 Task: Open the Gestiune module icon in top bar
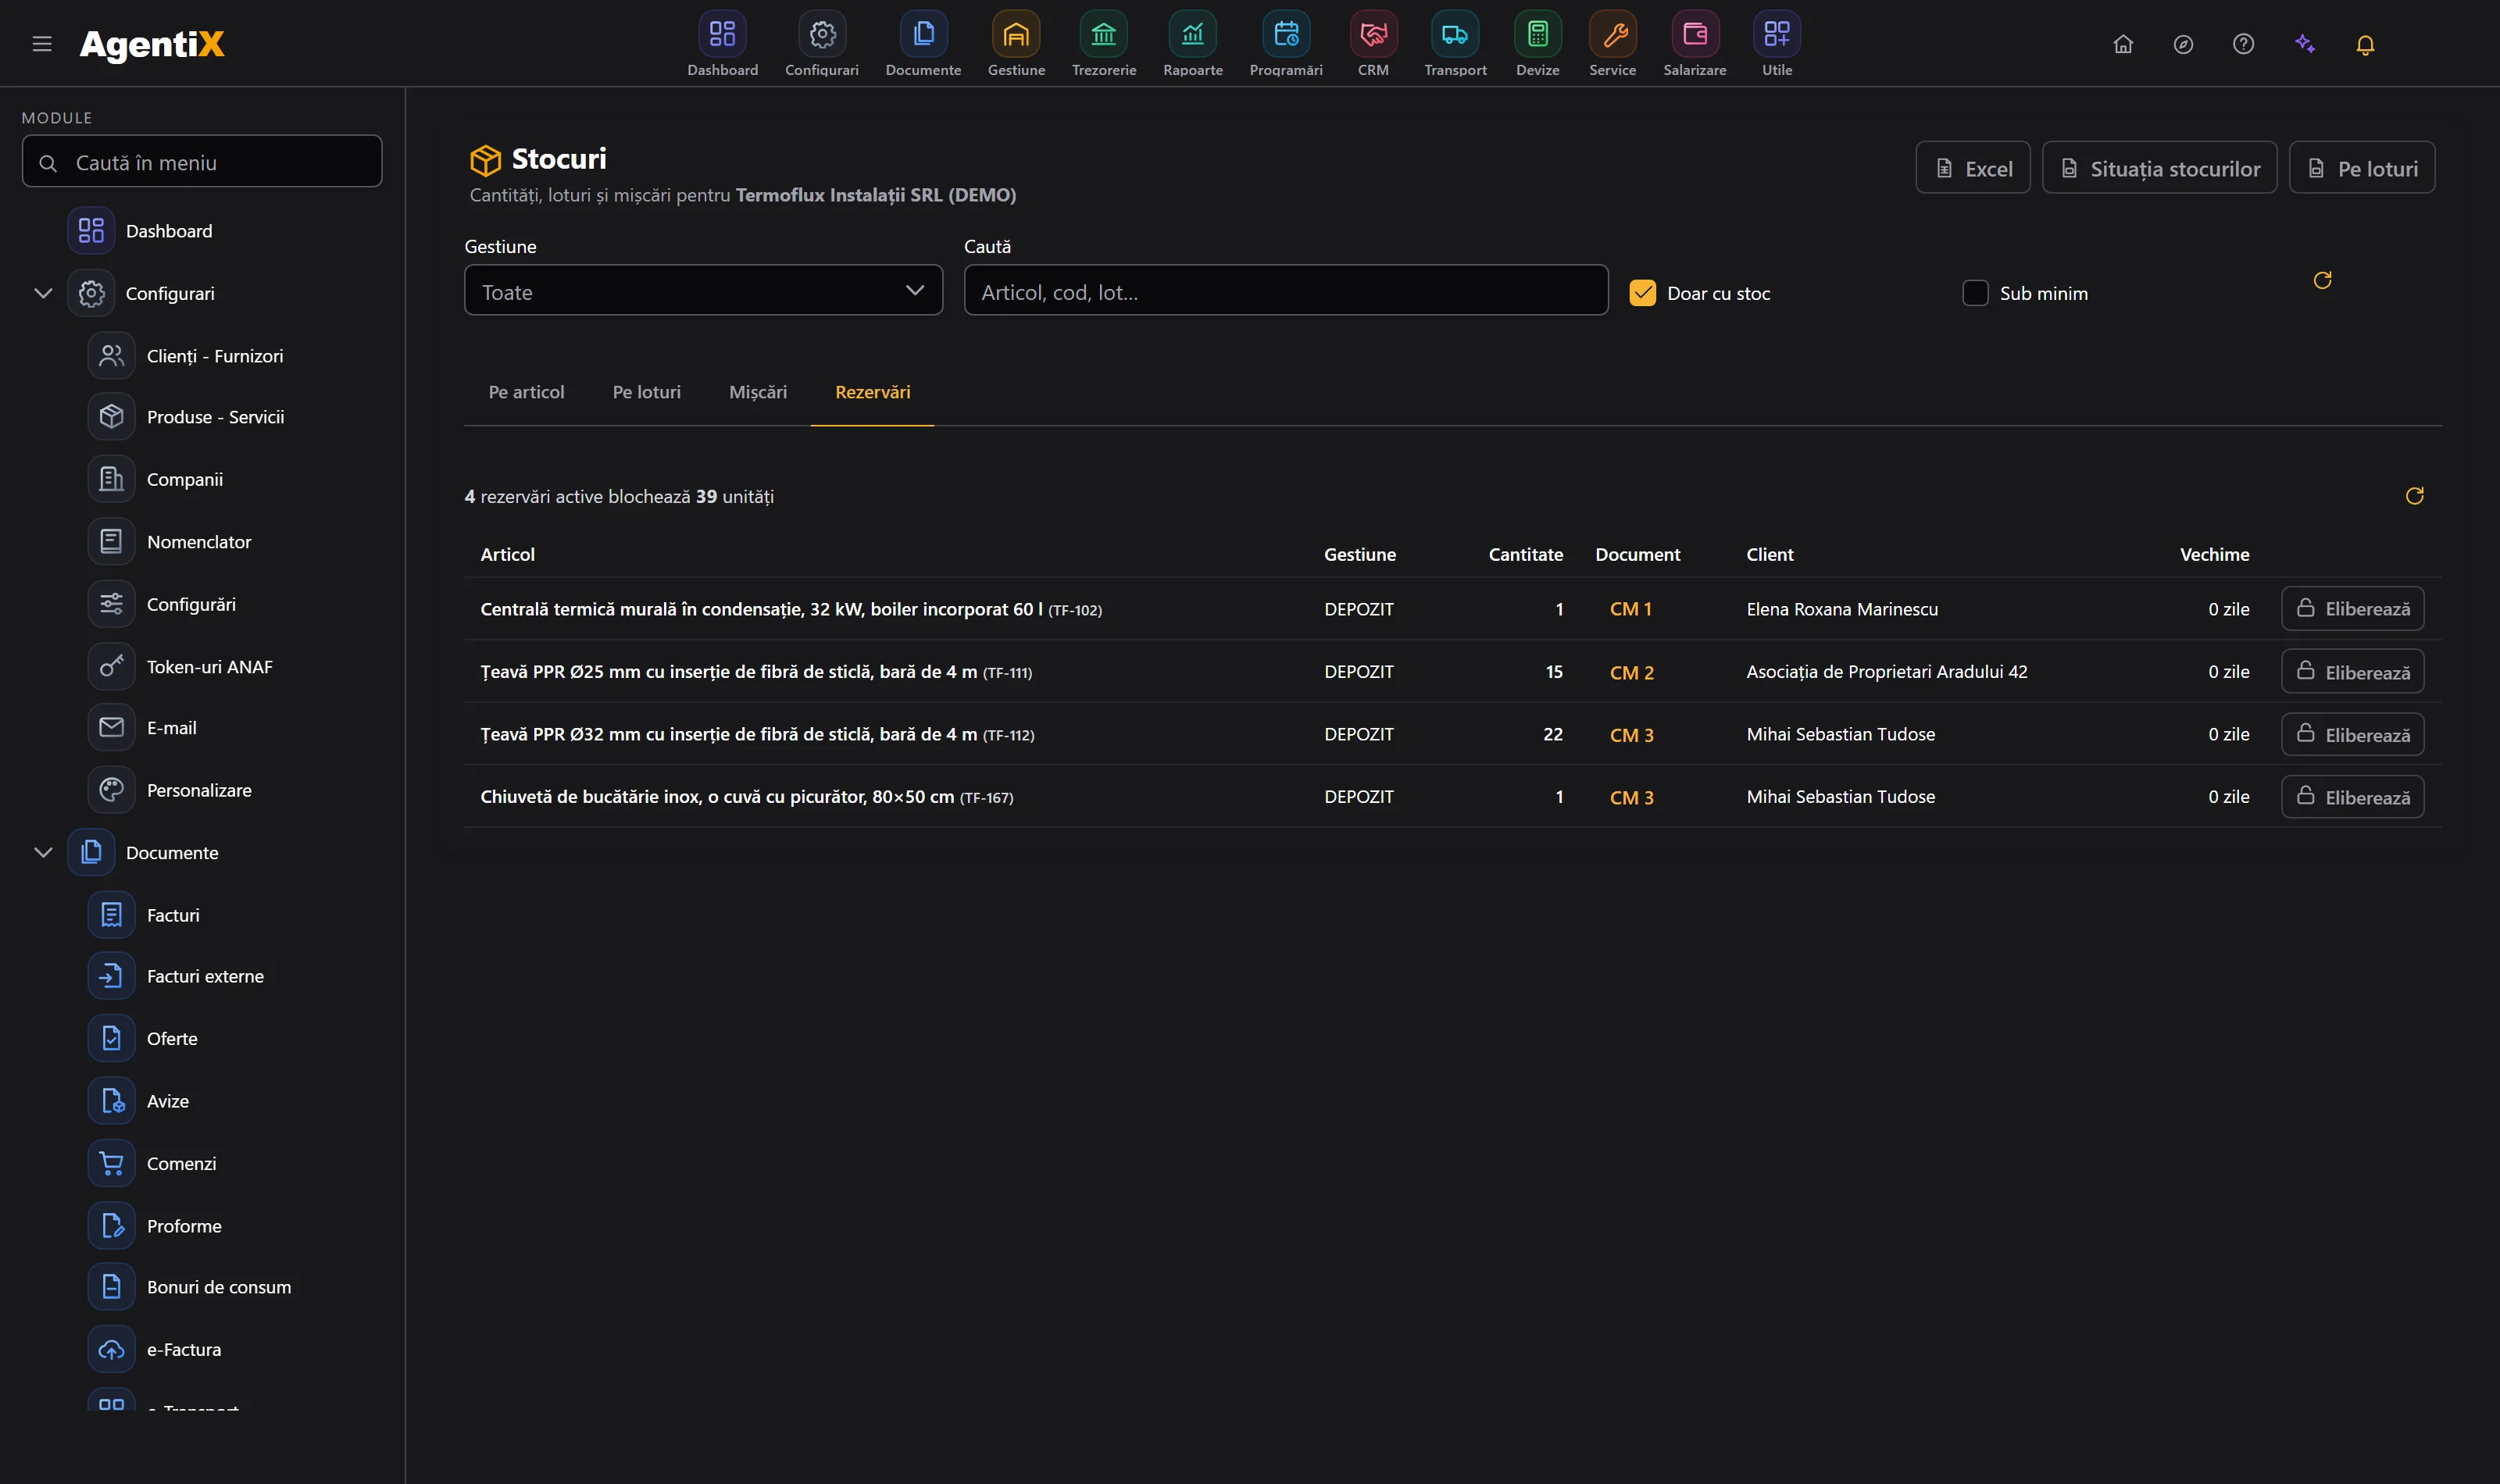(x=1016, y=35)
